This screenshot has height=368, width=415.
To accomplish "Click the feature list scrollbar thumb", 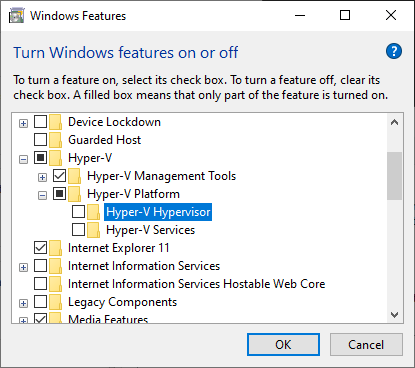I will click(x=395, y=176).
